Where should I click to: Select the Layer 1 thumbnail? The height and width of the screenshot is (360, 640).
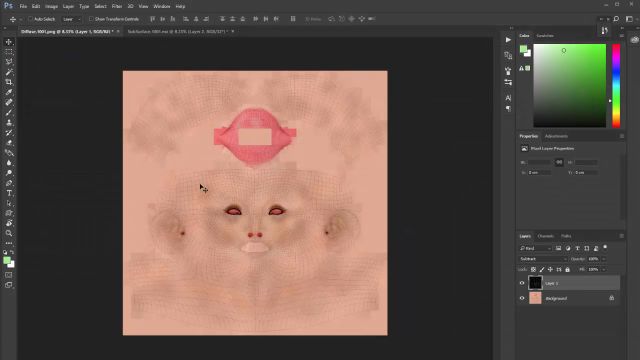point(535,282)
